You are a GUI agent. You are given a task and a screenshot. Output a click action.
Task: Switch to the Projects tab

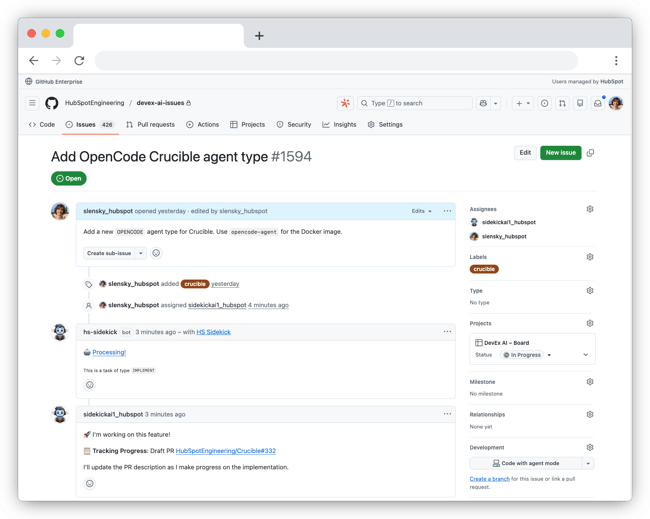[x=247, y=124]
